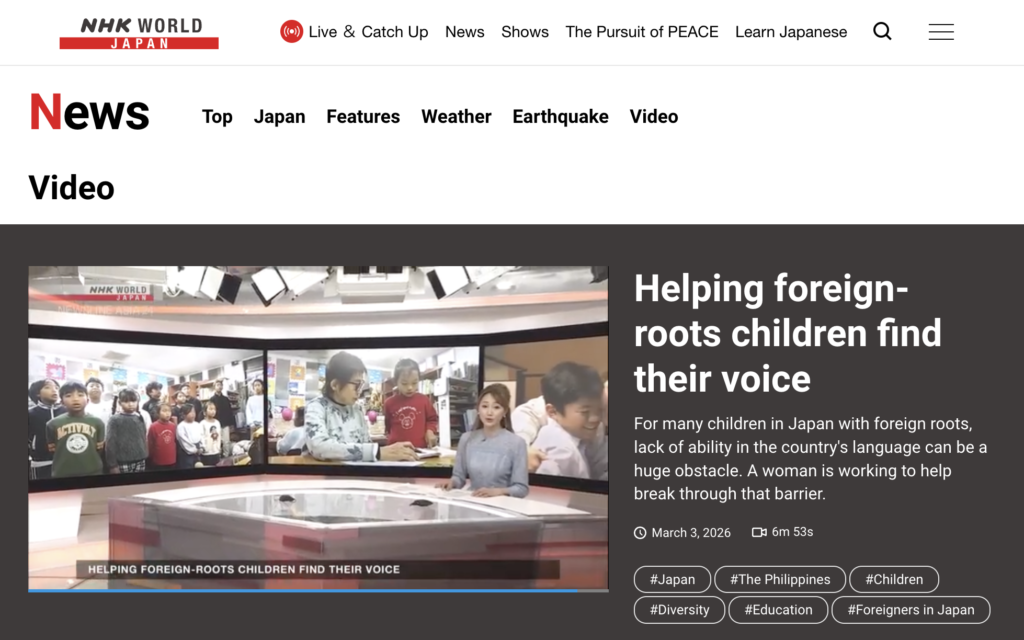Screen dimensions: 1024x640
Task: Click the large News section logo
Action: click(x=89, y=114)
